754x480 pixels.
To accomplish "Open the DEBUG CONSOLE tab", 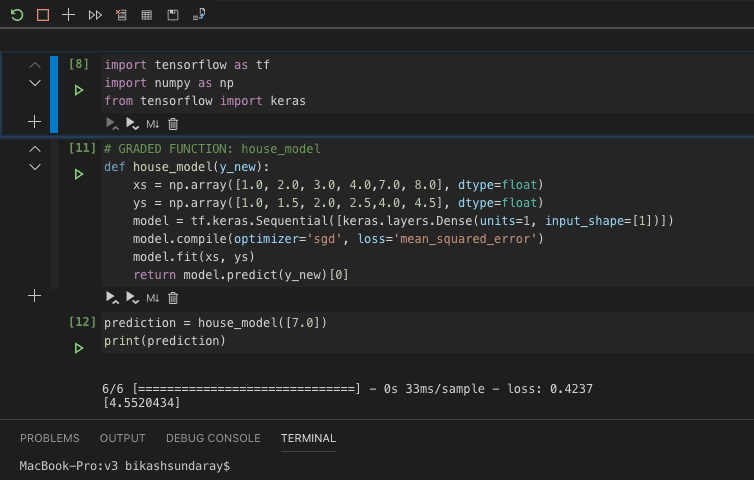I will click(213, 438).
